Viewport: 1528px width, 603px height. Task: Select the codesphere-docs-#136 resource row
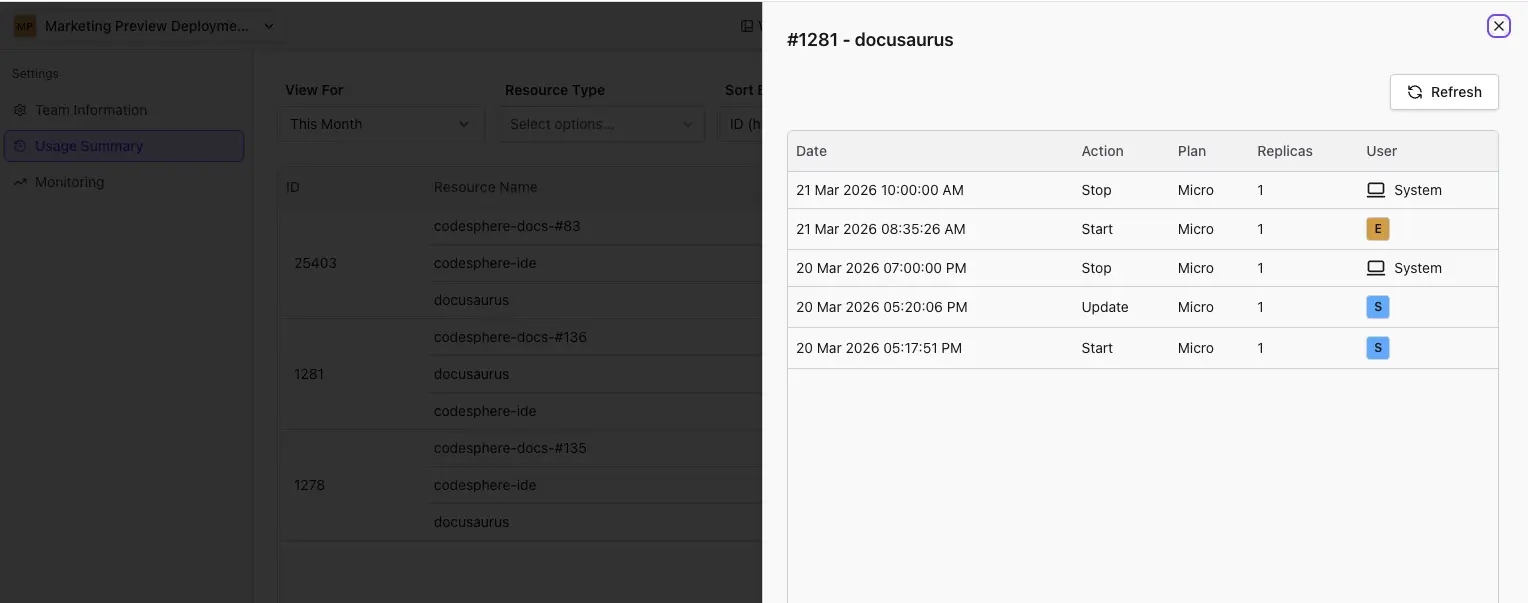[x=510, y=337]
